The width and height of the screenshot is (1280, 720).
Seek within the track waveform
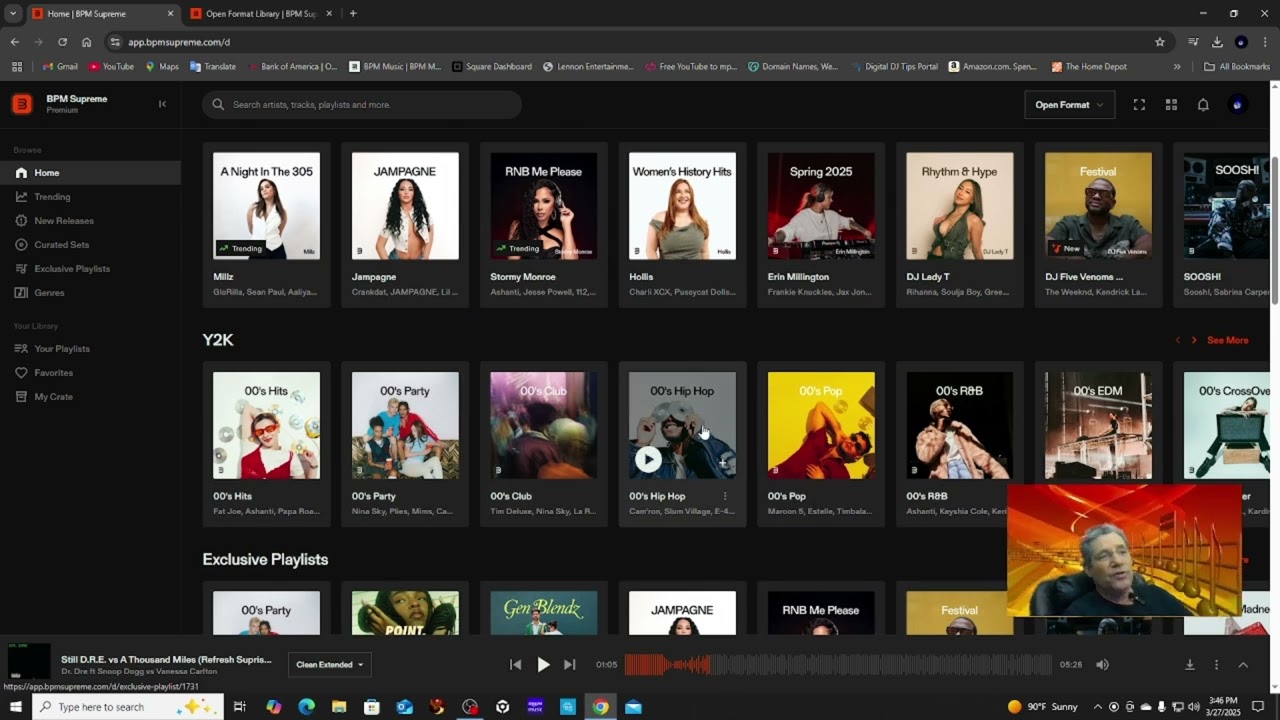click(x=838, y=665)
